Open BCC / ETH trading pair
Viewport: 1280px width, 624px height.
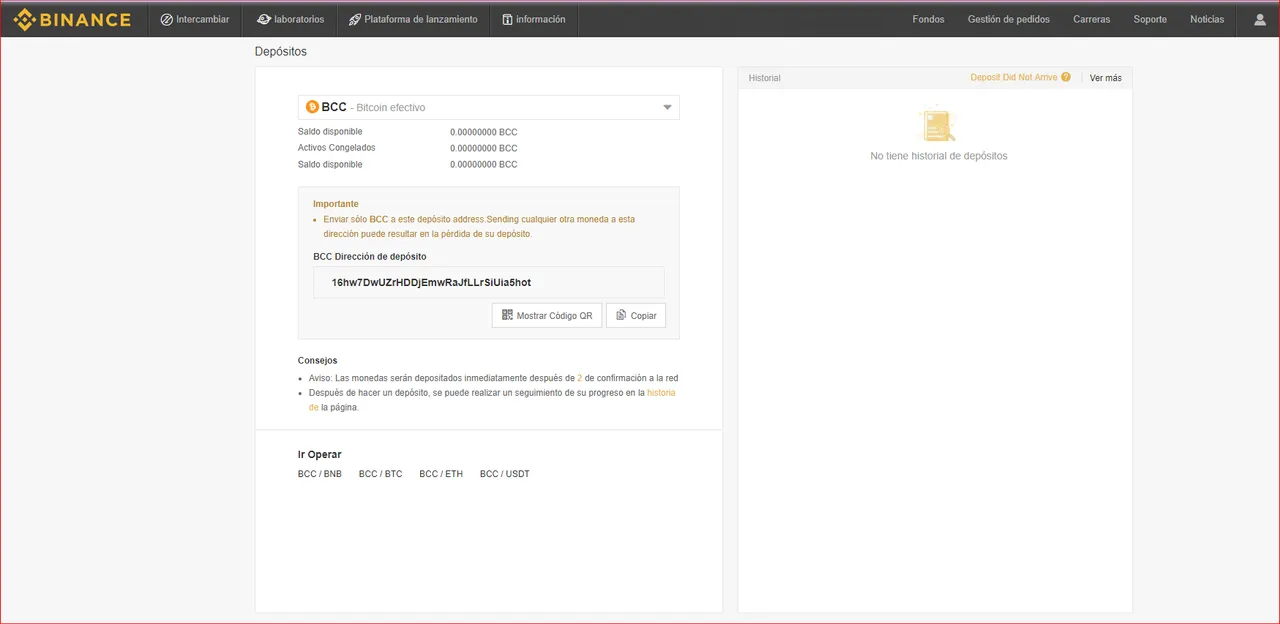pos(441,474)
